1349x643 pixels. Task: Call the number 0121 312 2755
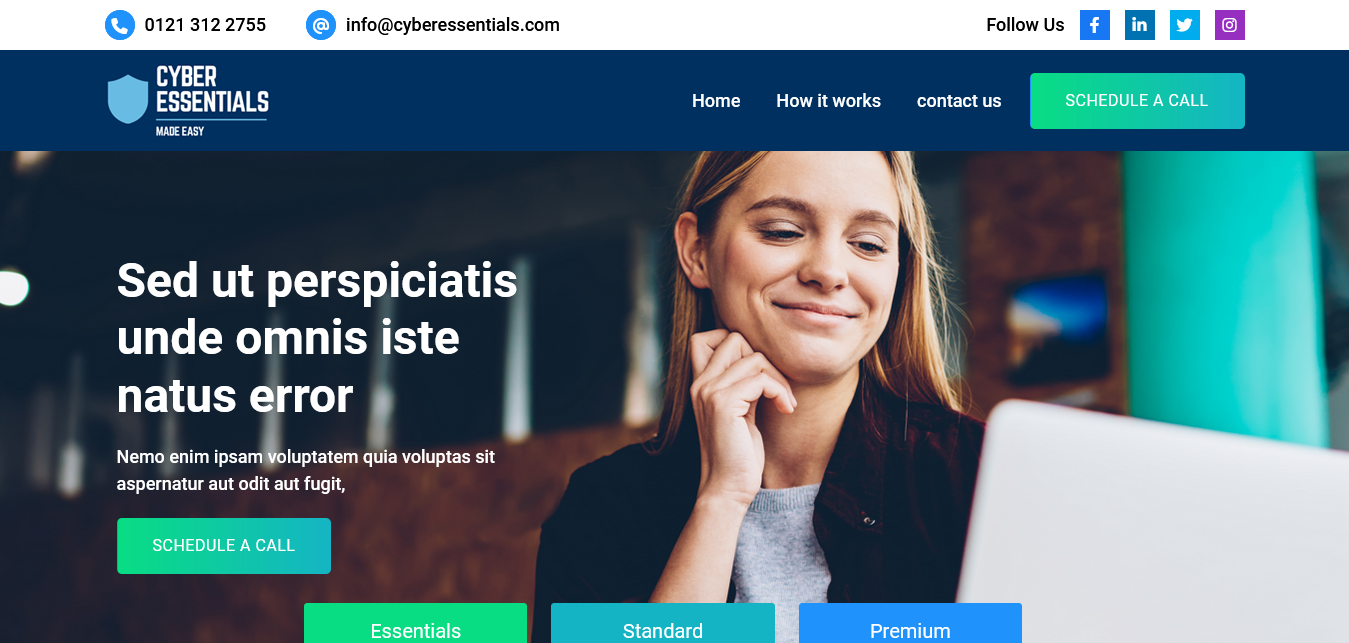(205, 25)
